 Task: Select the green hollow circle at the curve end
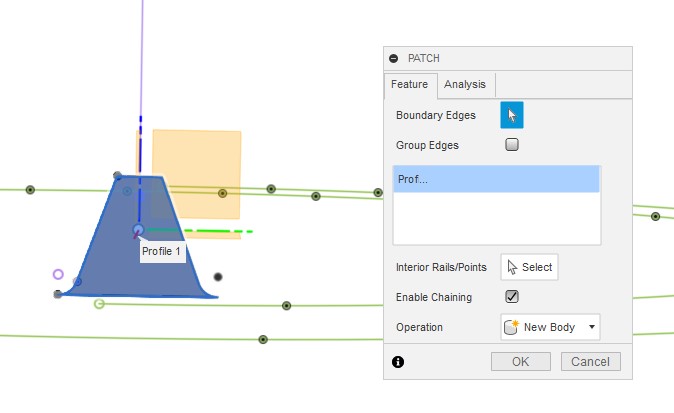pyautogui.click(x=99, y=304)
